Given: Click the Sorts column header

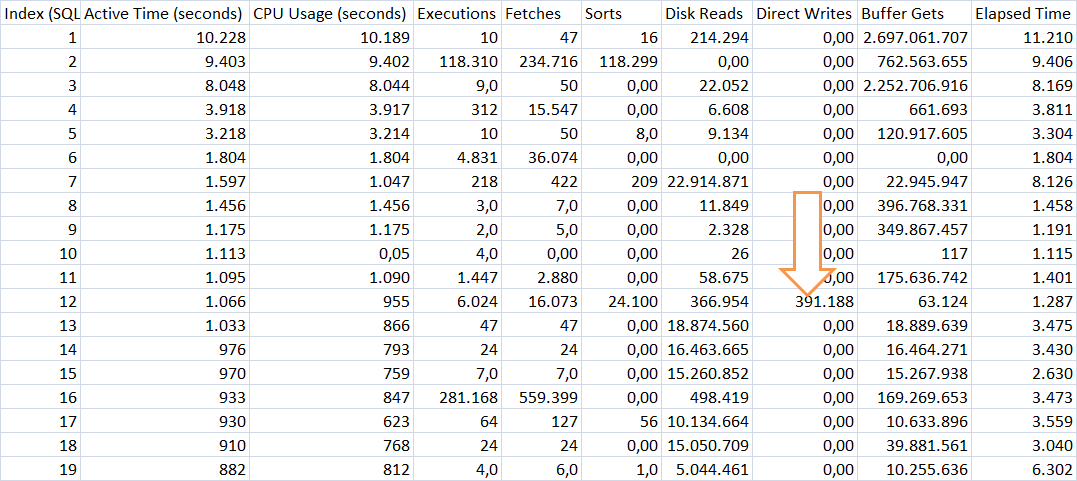Looking at the screenshot, I should pyautogui.click(x=621, y=14).
